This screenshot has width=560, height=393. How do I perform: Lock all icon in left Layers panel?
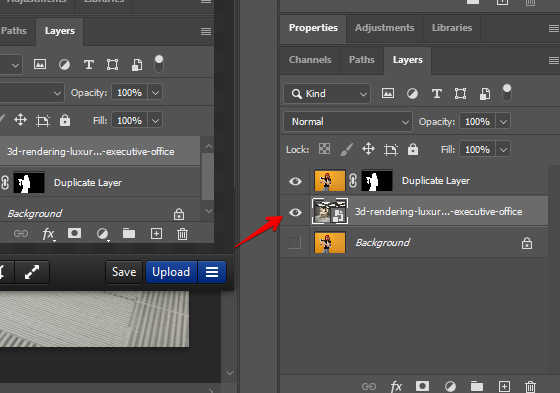coord(65,120)
